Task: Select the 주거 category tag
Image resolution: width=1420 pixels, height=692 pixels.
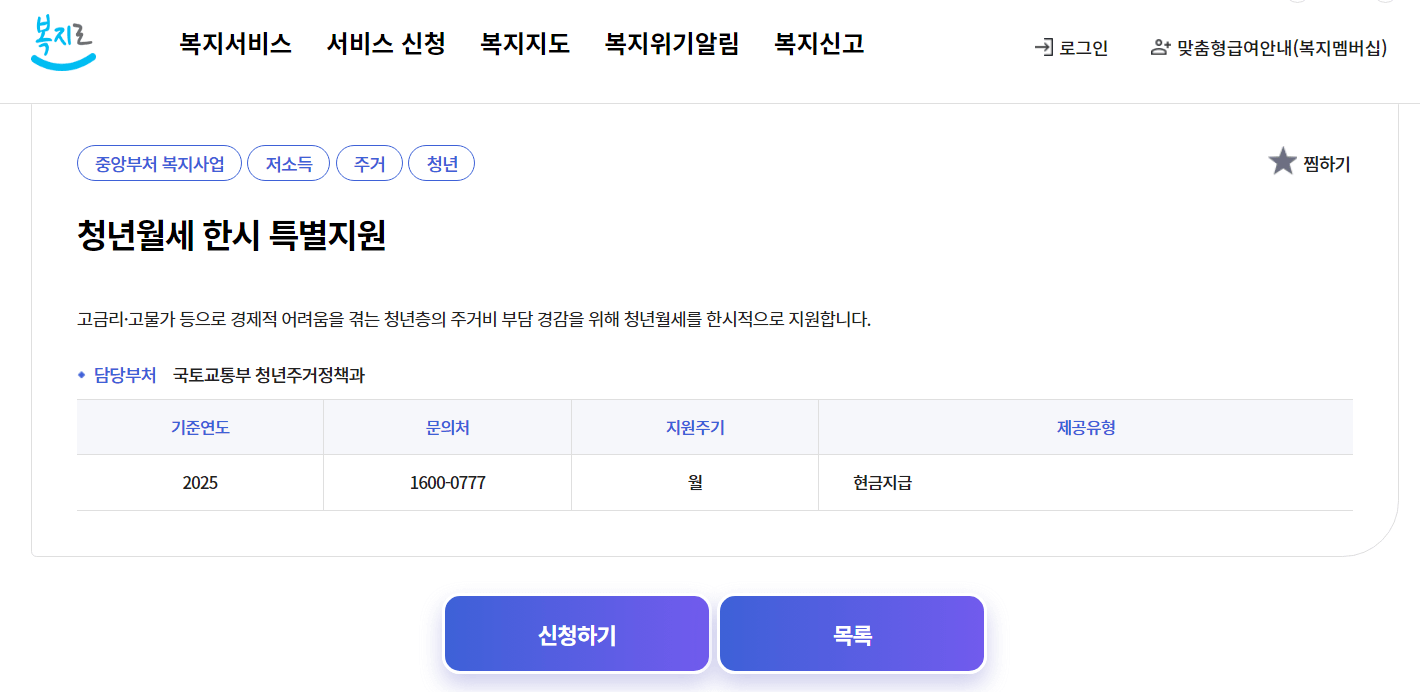Action: 369,163
